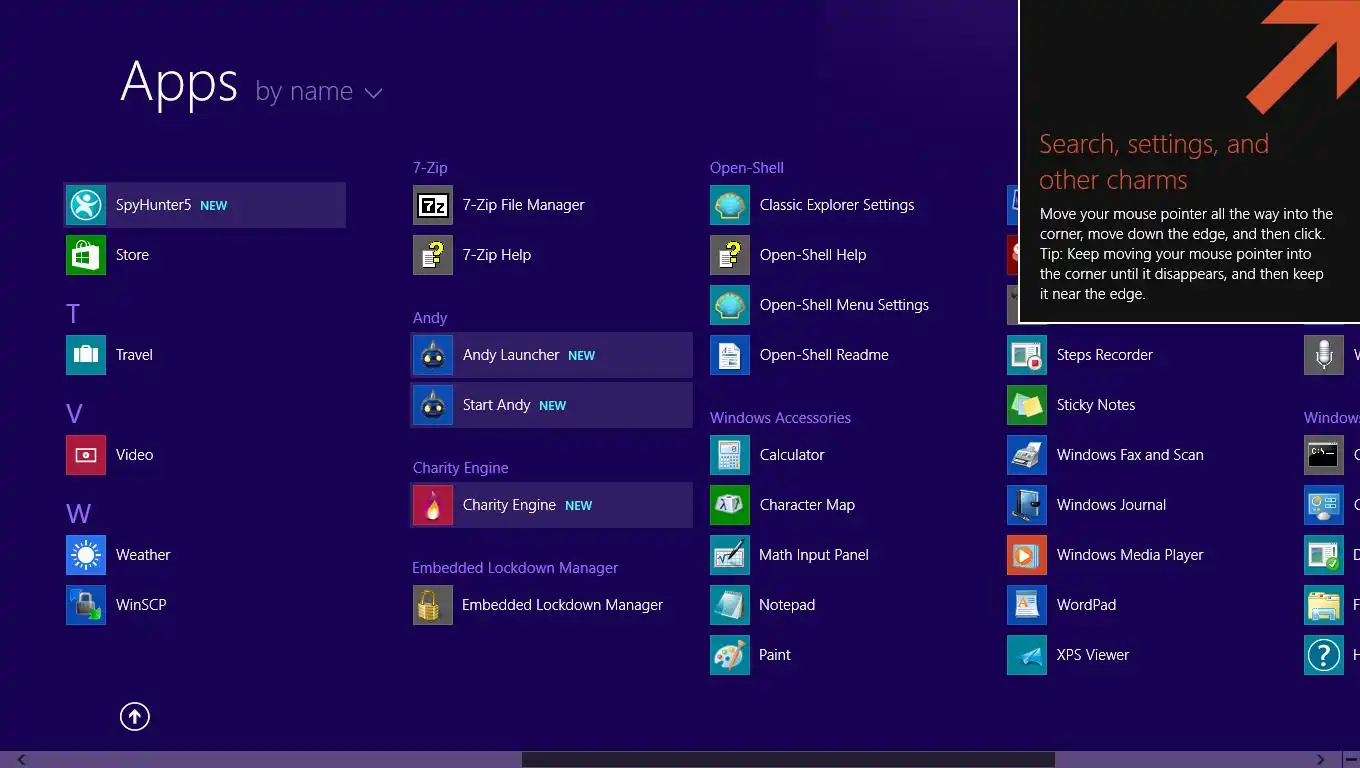Open the WordPad icon

tap(1027, 605)
